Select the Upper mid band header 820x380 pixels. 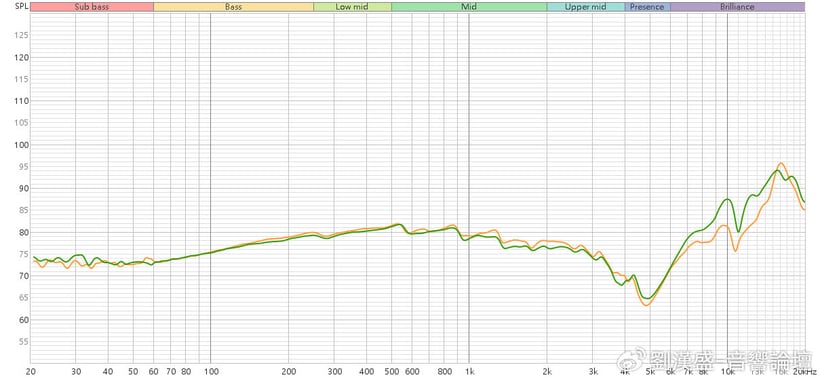click(x=586, y=7)
